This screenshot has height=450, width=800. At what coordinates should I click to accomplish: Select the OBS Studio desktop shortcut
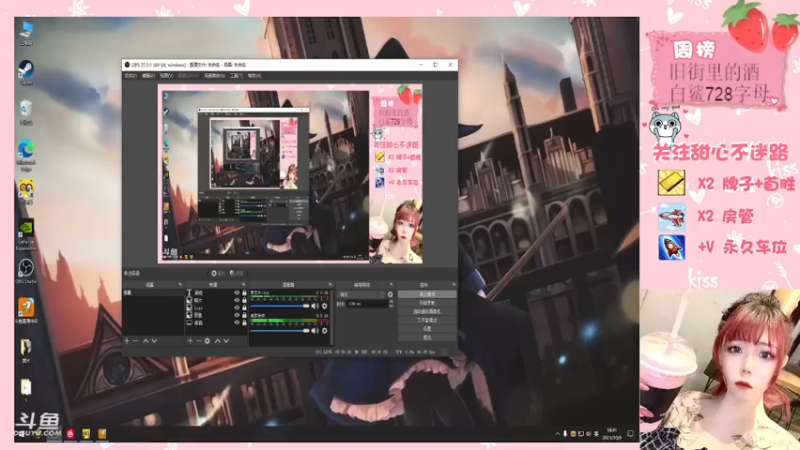(x=26, y=271)
